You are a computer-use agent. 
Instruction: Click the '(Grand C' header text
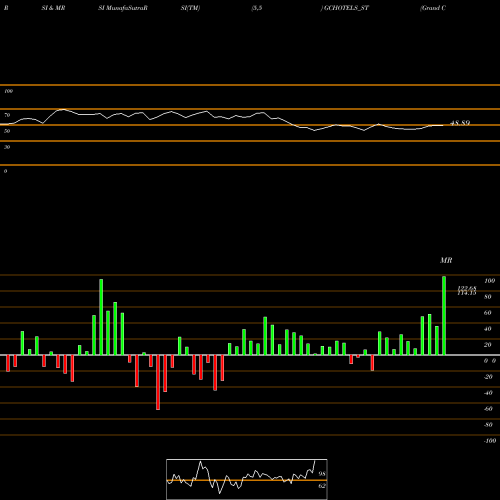pyautogui.click(x=433, y=8)
